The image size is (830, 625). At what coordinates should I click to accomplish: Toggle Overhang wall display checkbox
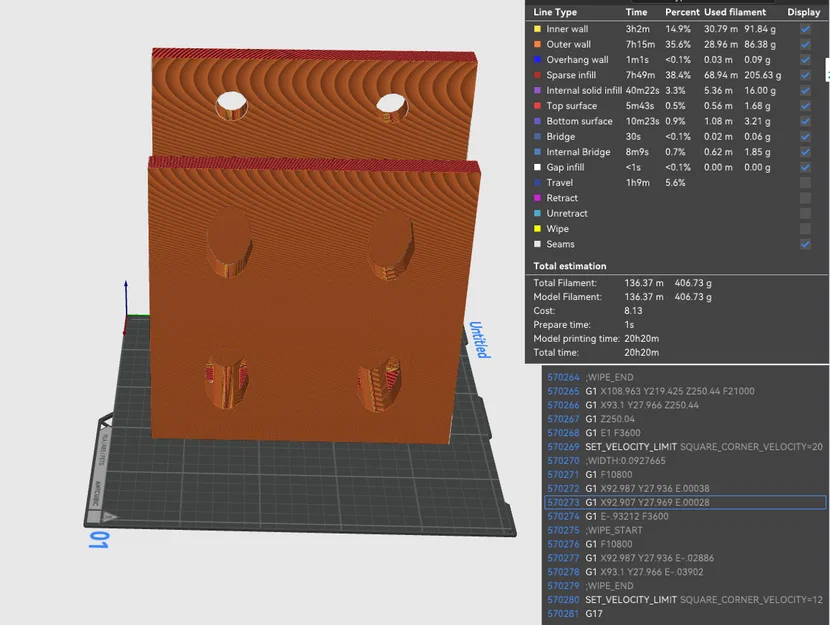point(805,60)
